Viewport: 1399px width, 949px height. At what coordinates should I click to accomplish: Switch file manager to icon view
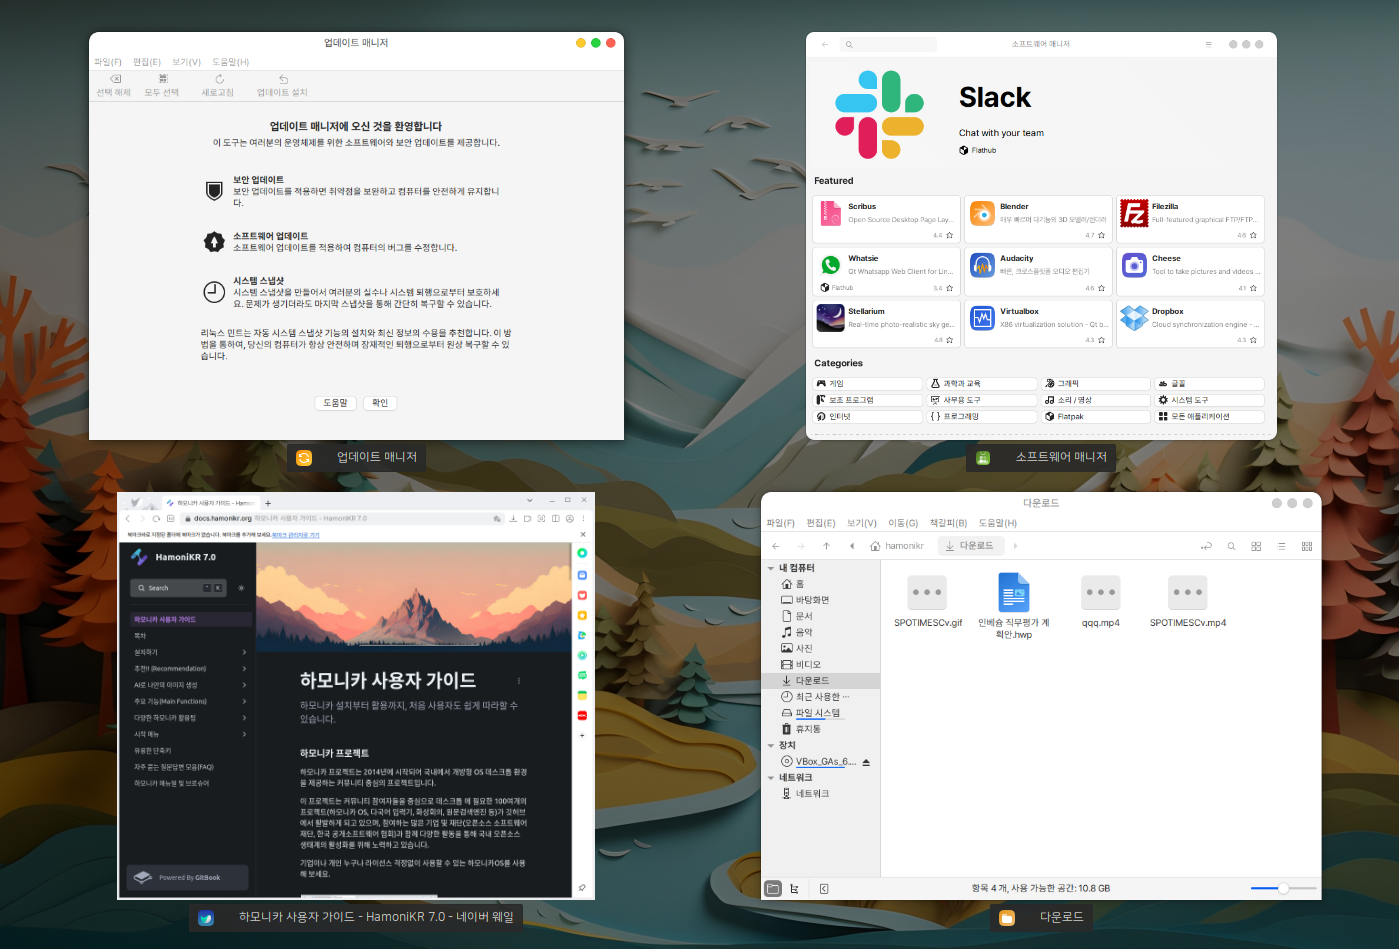[x=1256, y=546]
